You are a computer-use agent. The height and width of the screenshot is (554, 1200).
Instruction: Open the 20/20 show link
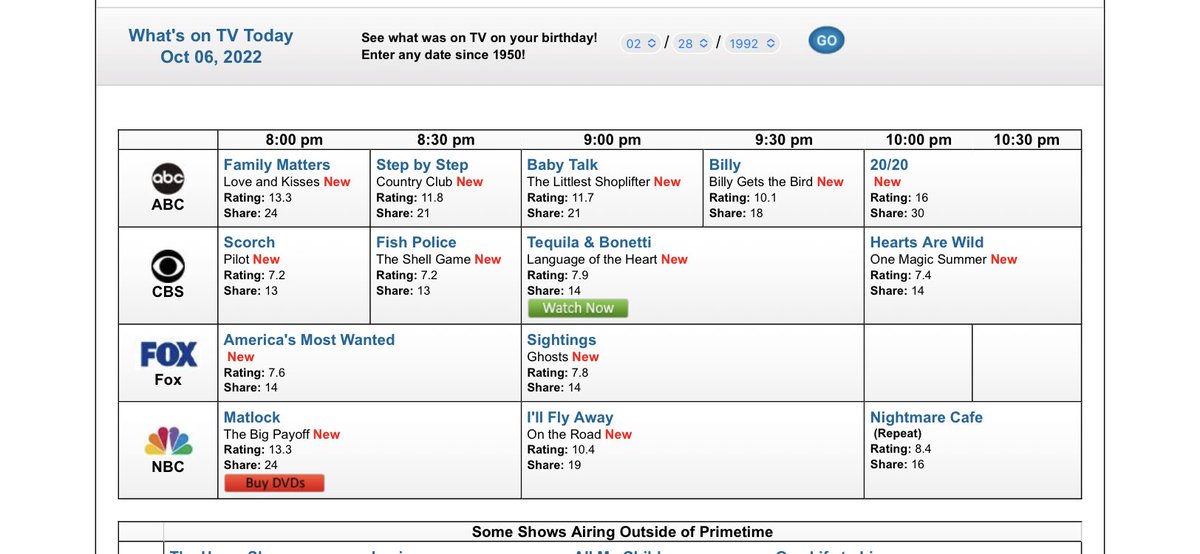(x=889, y=165)
